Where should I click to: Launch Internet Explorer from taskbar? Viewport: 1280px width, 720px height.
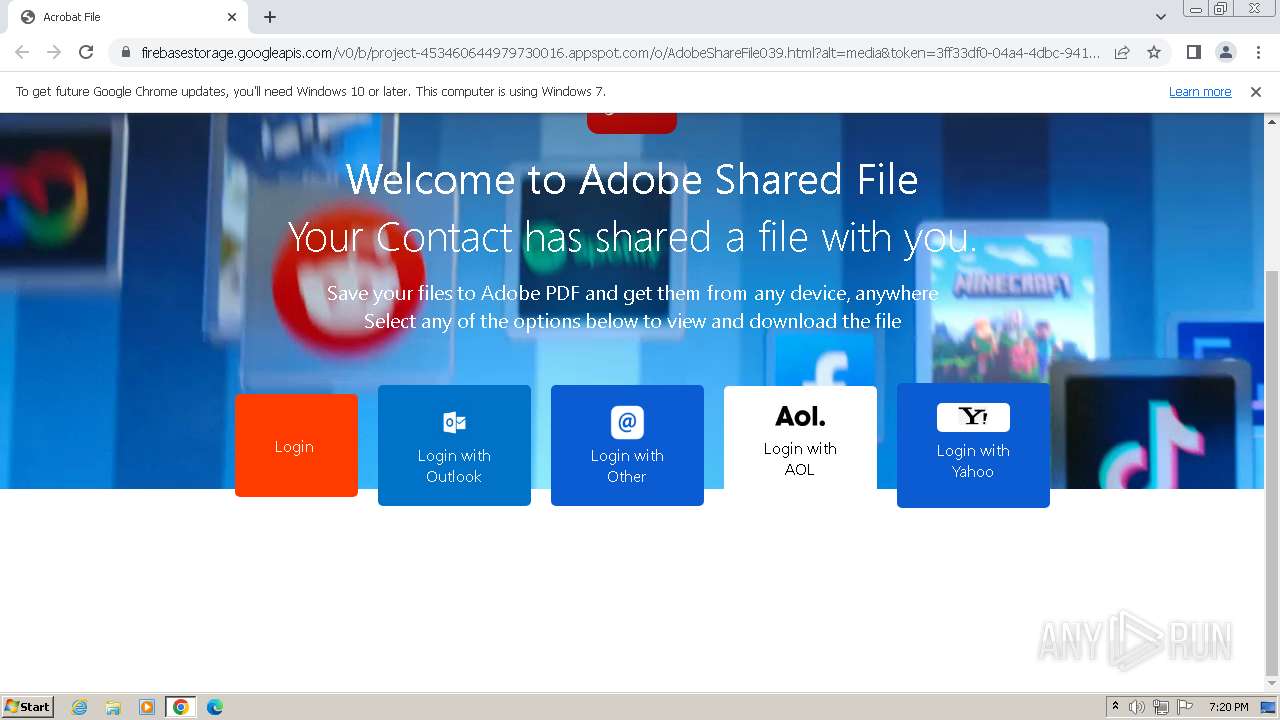pos(80,707)
